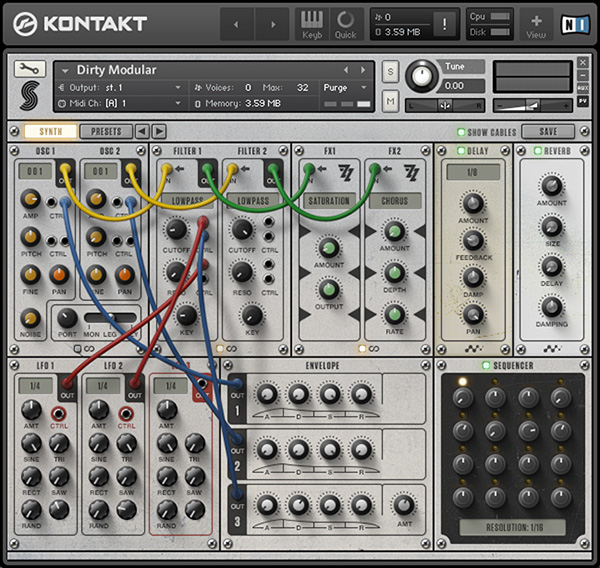Solo the instrument with S button
The height and width of the screenshot is (568, 600).
point(390,71)
